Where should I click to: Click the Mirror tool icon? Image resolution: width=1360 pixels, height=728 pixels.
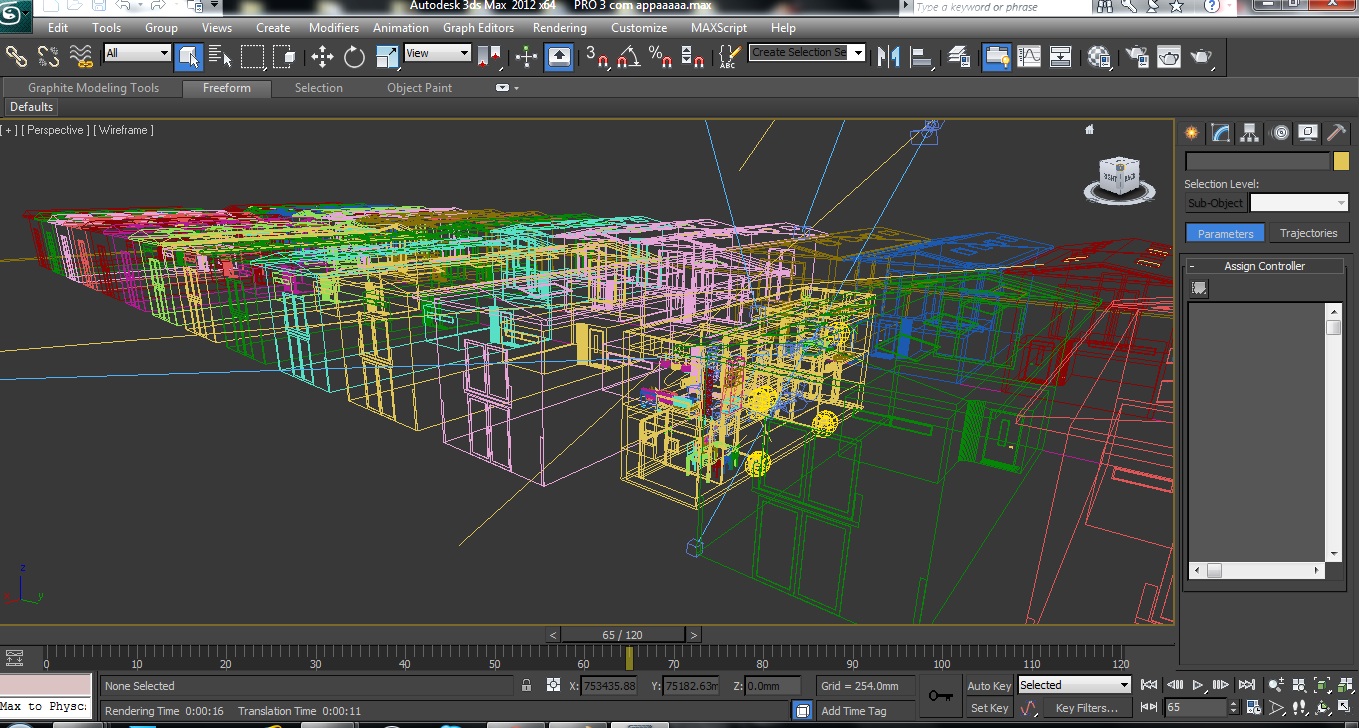click(887, 56)
